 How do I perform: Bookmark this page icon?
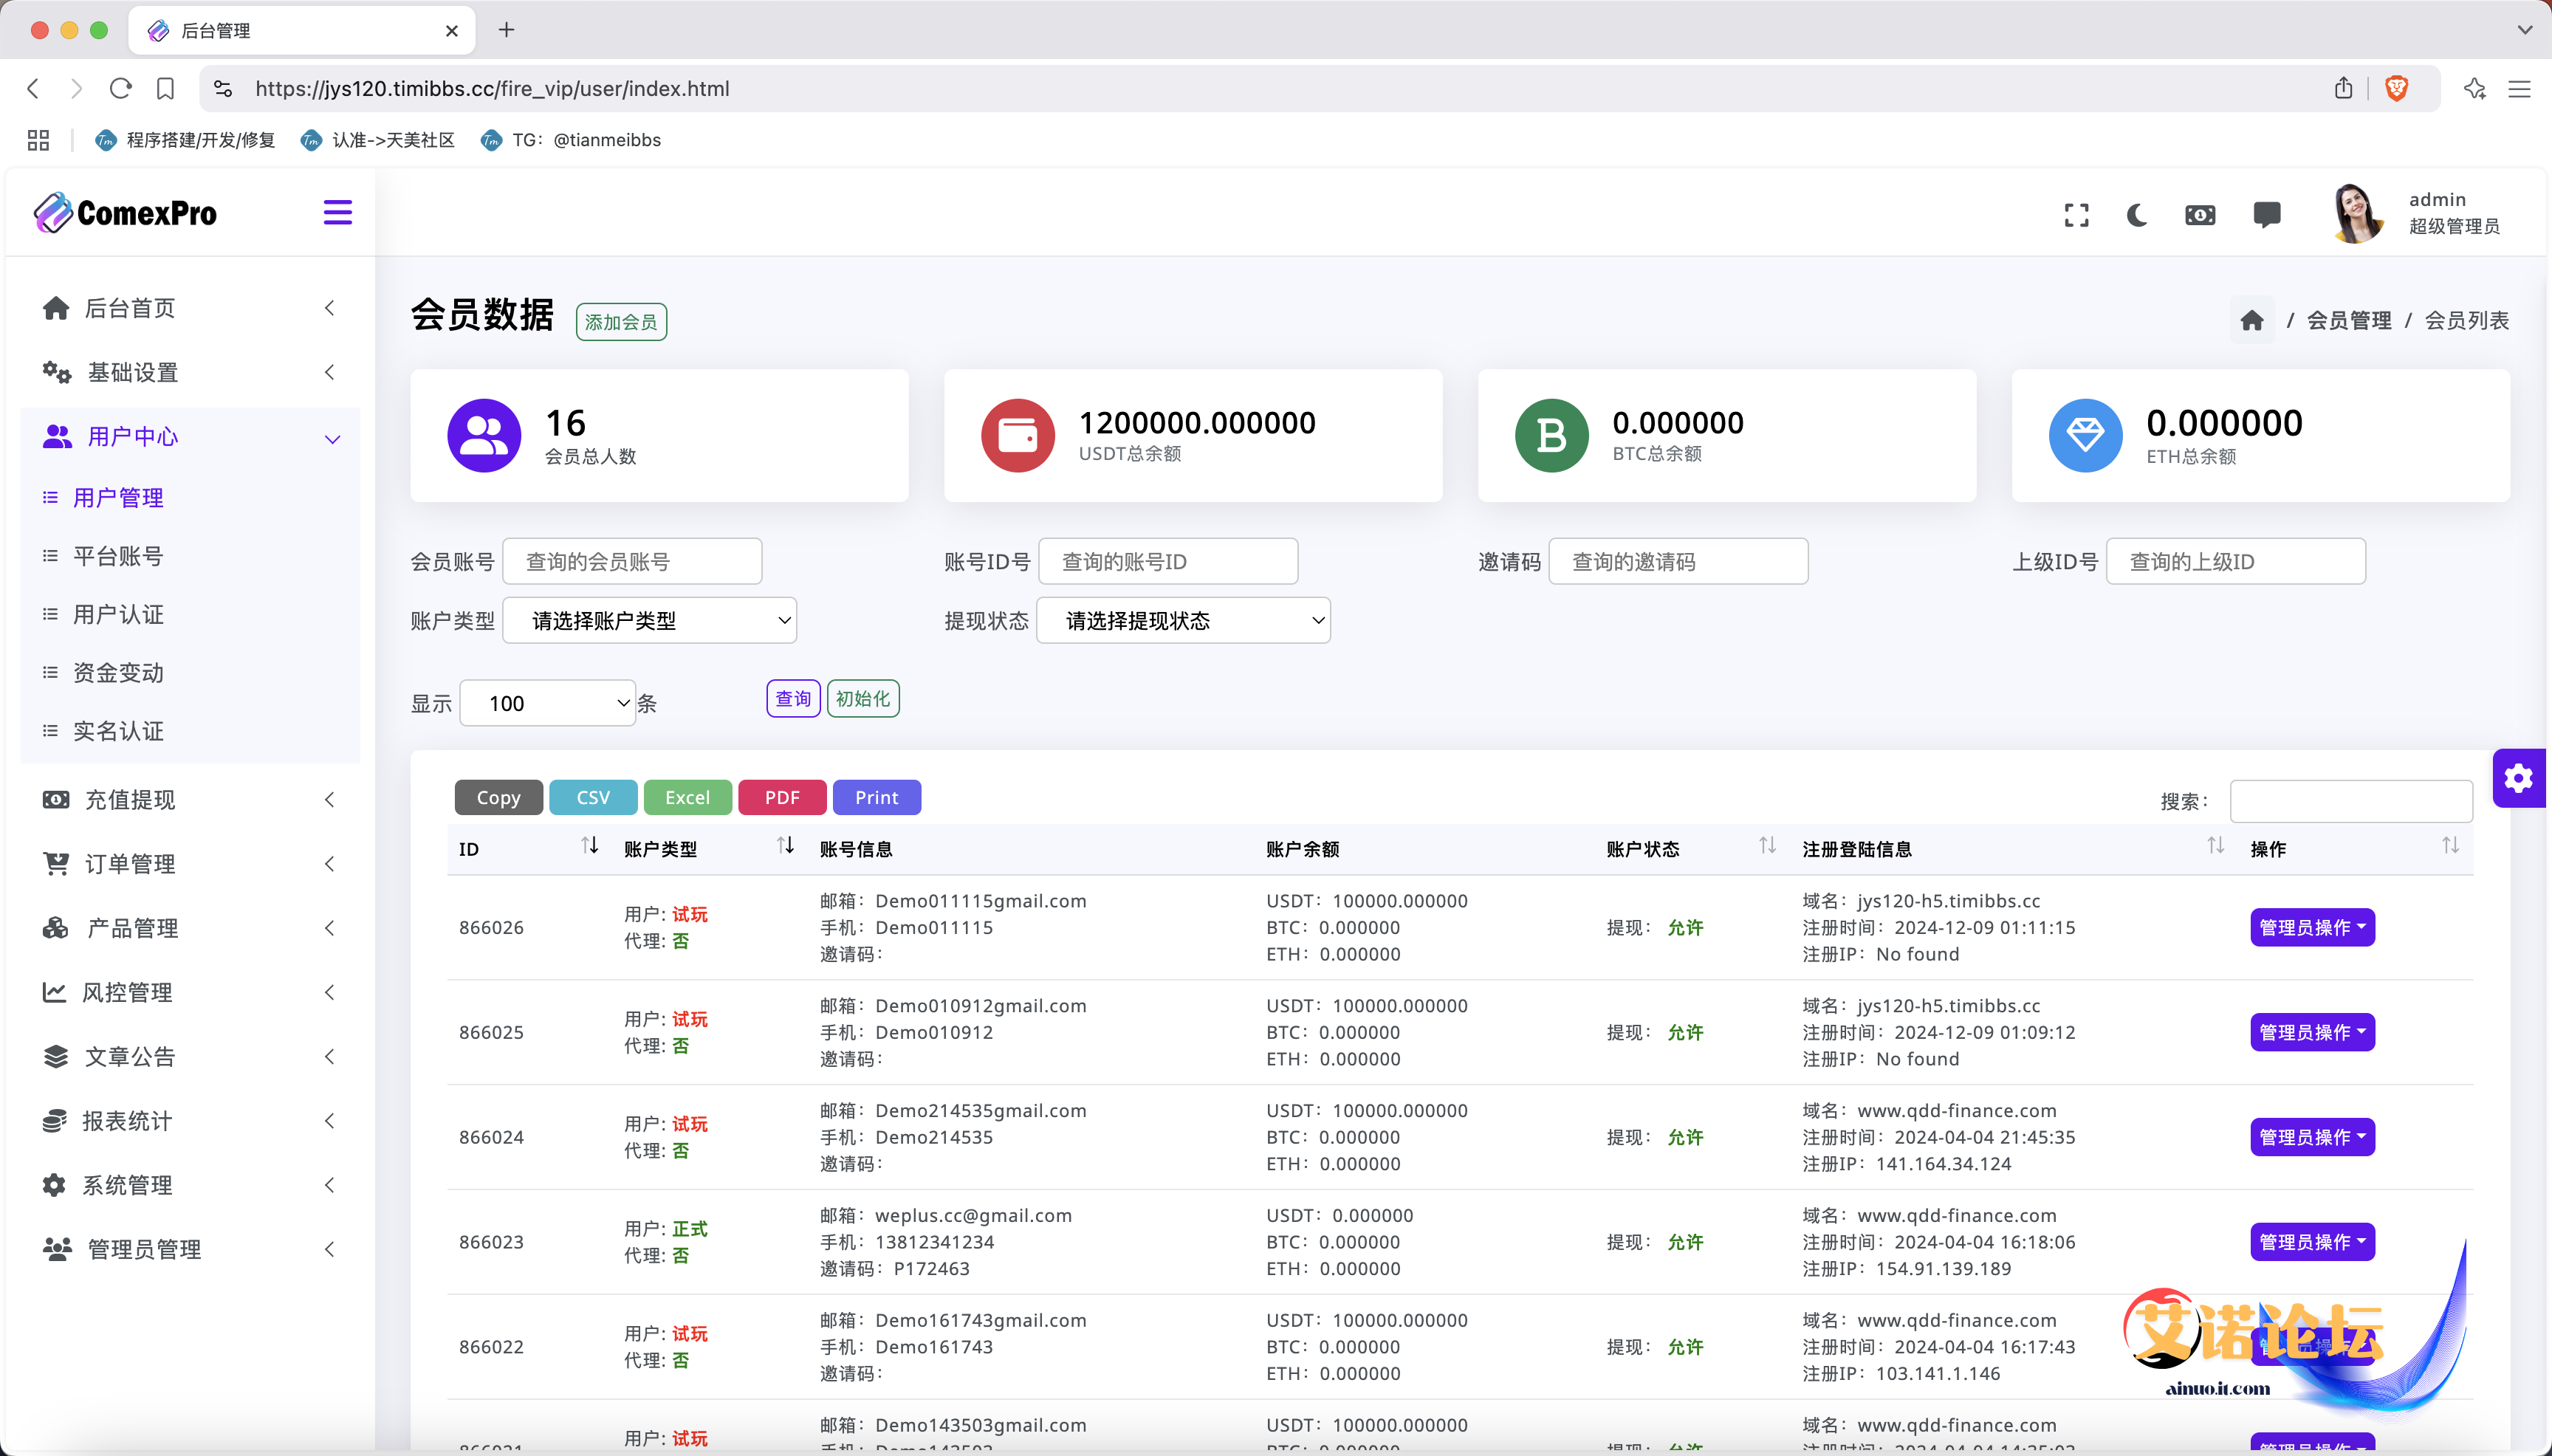(x=166, y=89)
